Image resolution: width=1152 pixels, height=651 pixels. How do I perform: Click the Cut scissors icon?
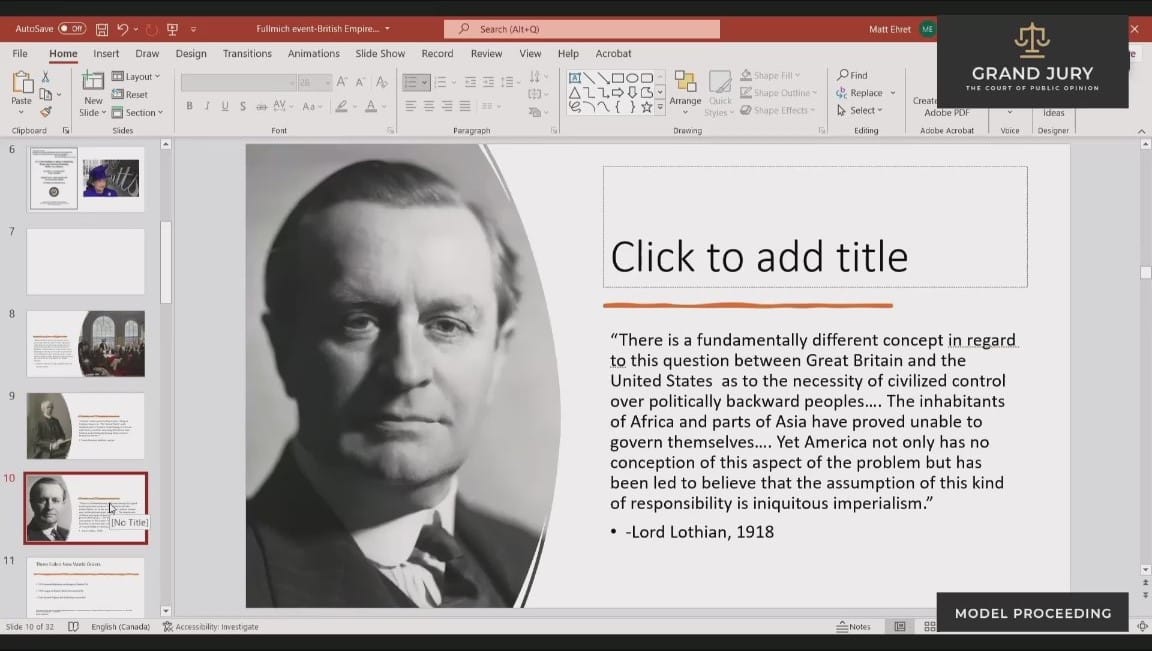tap(45, 77)
